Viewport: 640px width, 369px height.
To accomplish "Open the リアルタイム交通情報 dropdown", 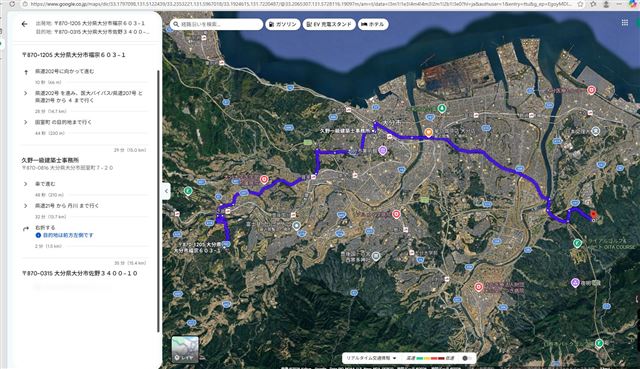I will 371,358.
